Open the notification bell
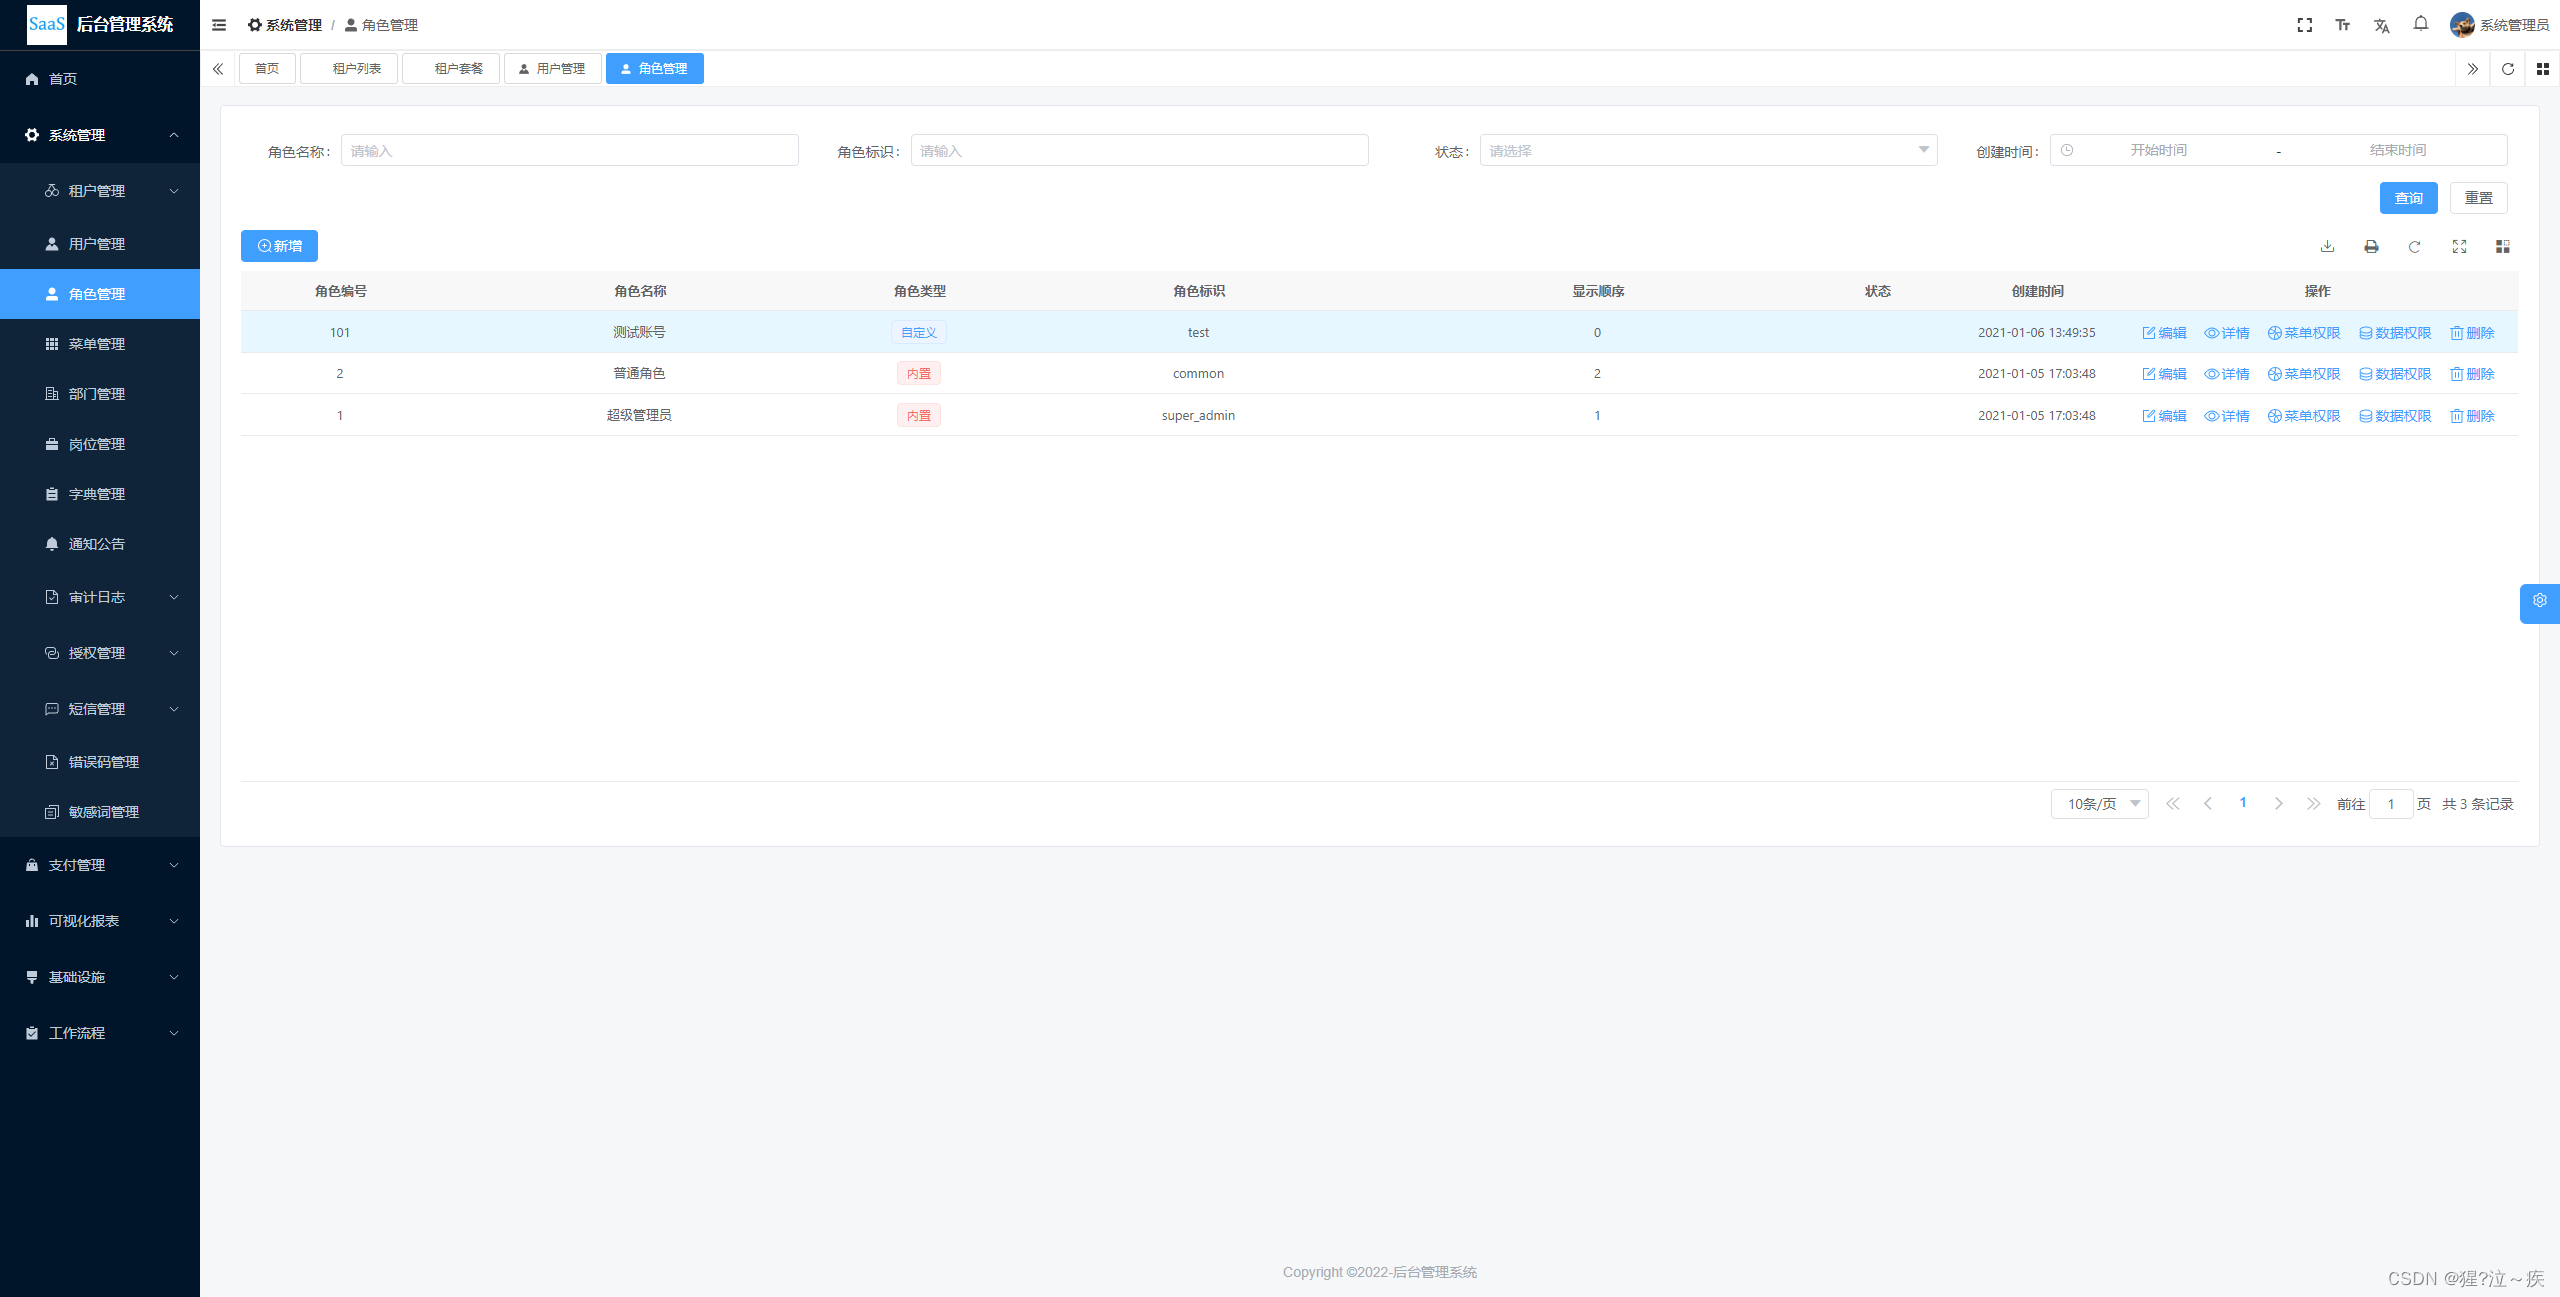2560x1297 pixels. click(x=2420, y=24)
